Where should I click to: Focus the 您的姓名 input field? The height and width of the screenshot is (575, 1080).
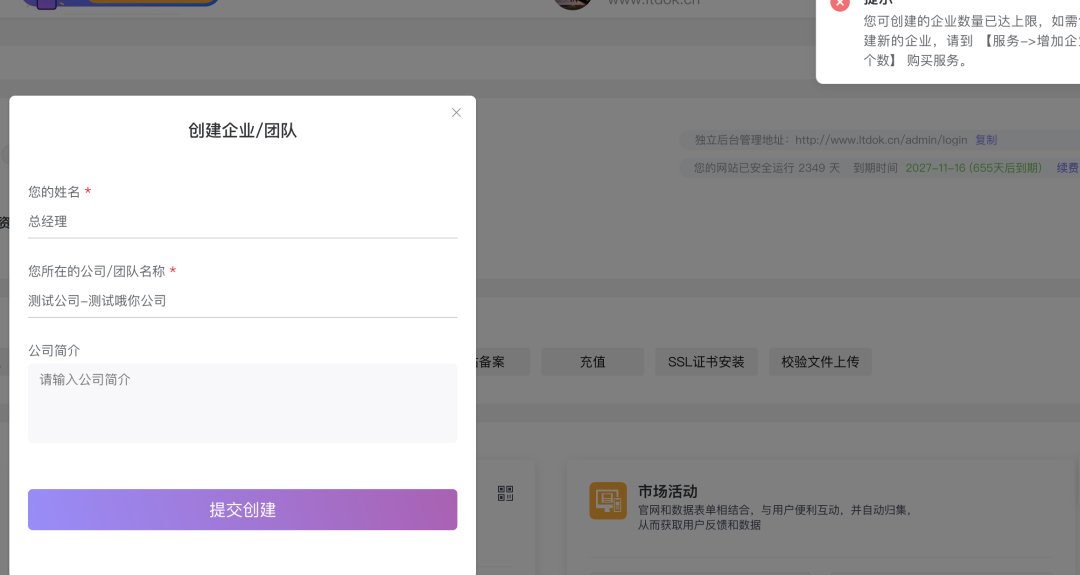242,222
